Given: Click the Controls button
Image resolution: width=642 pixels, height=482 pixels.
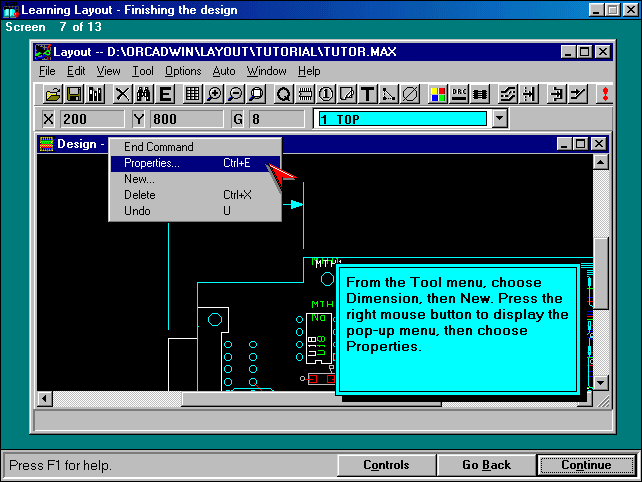Looking at the screenshot, I should 386,465.
